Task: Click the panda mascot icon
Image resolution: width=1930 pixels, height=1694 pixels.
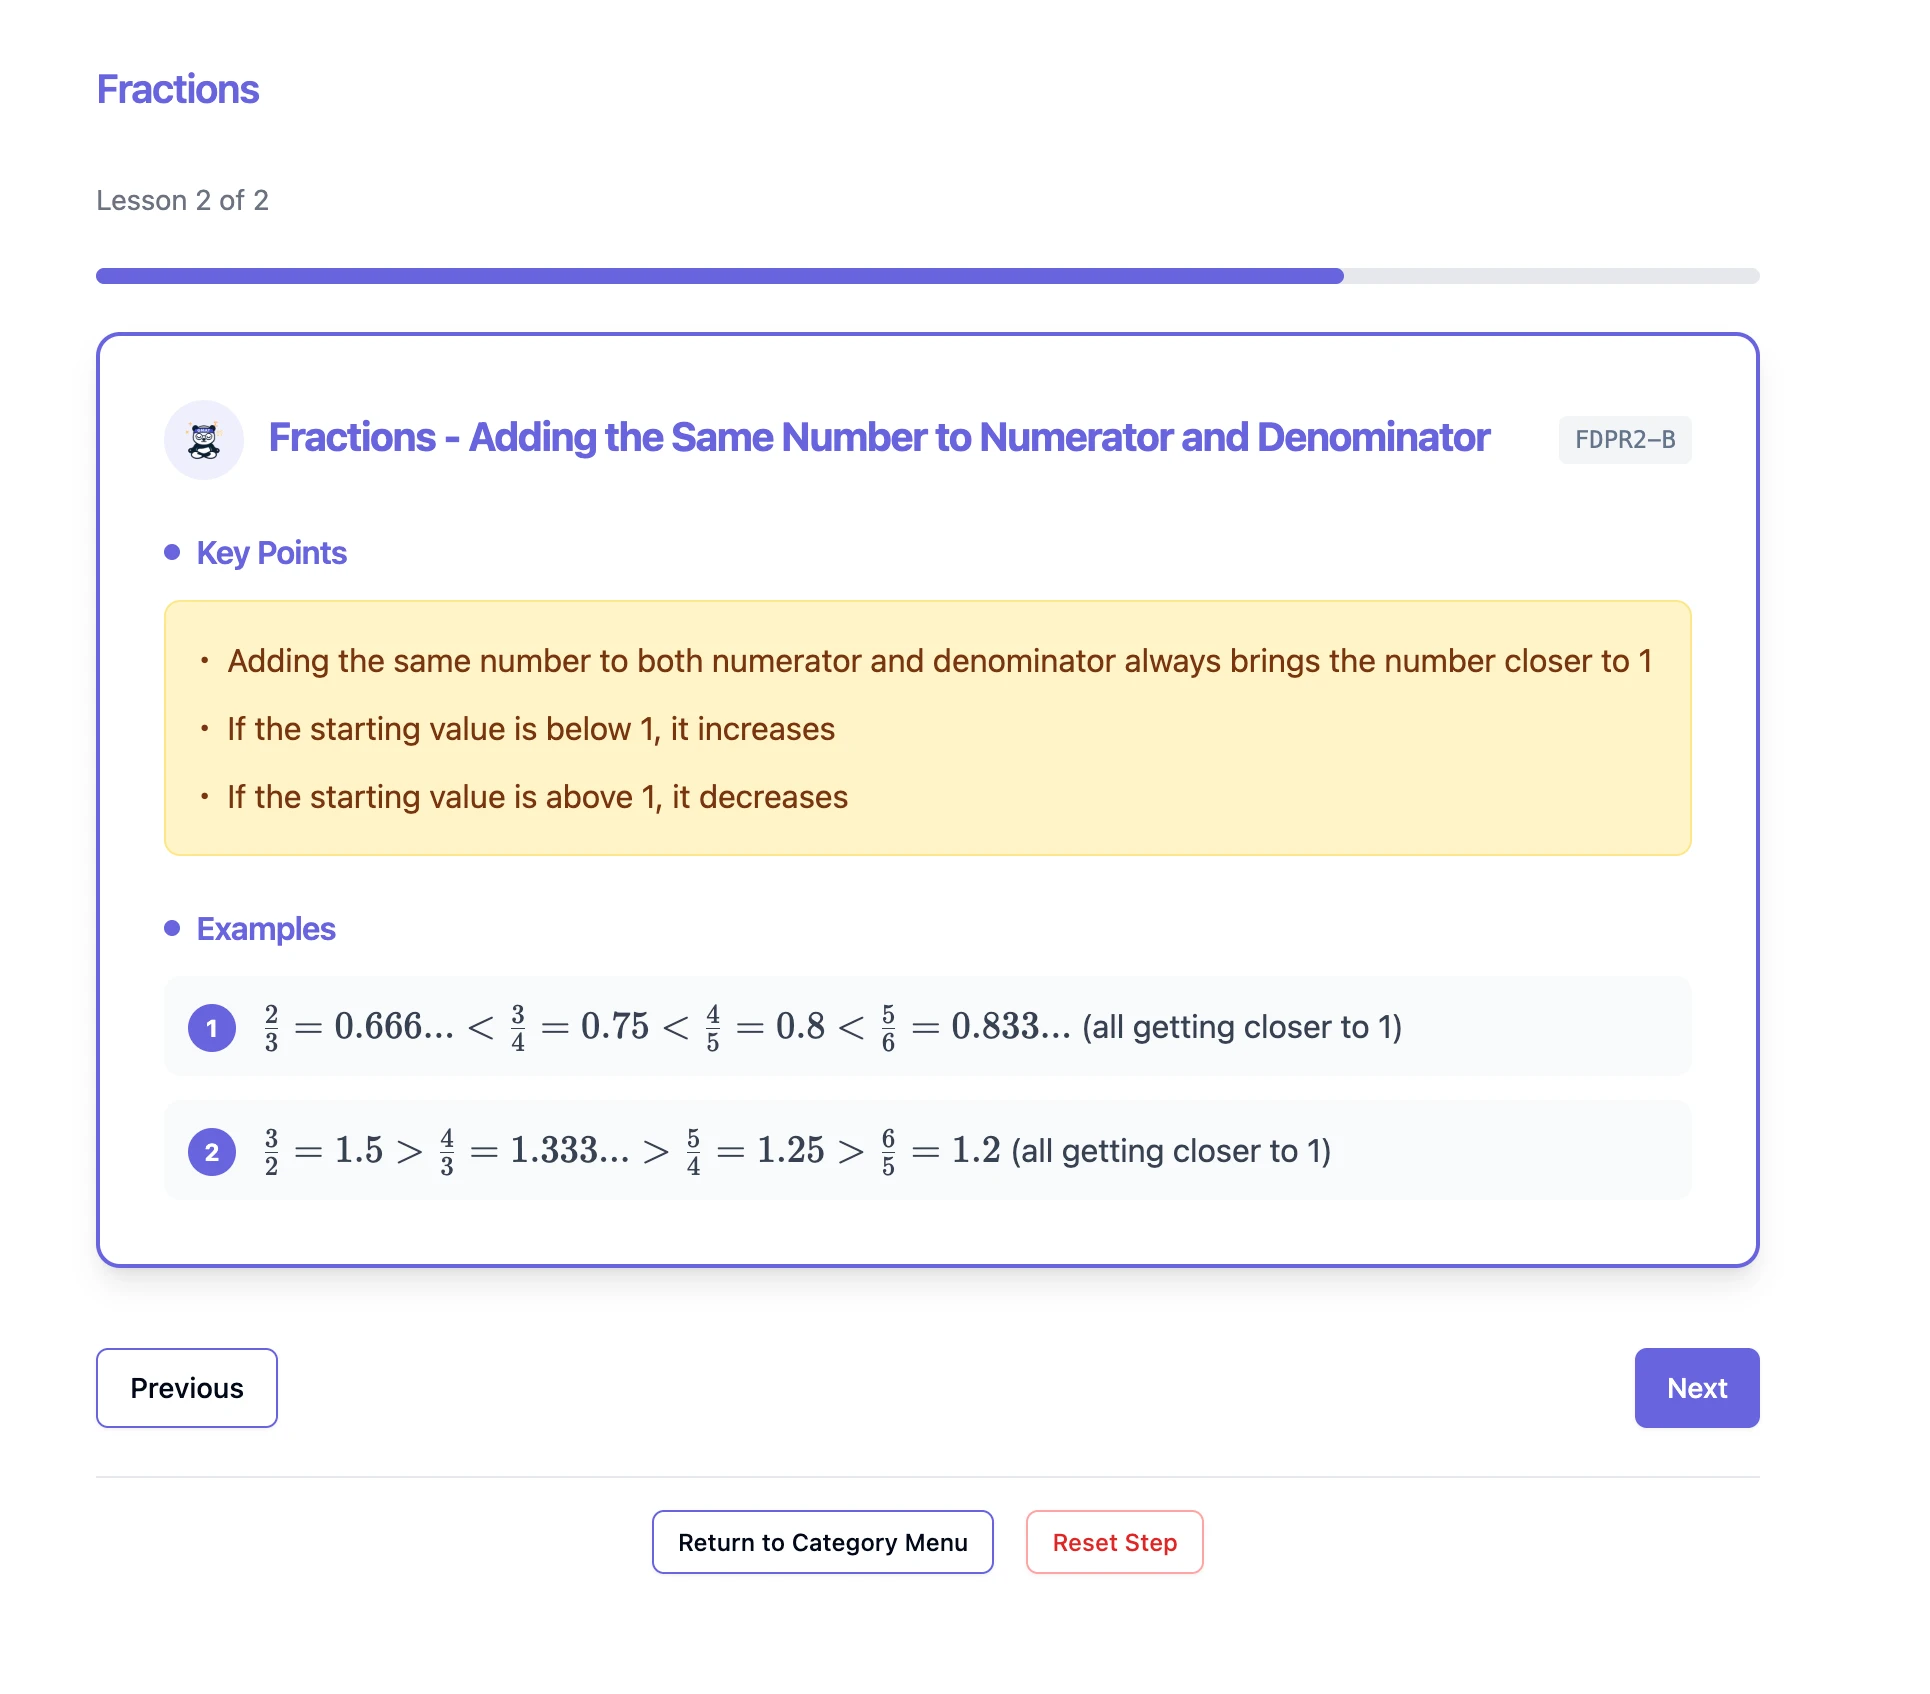Action: [x=204, y=440]
